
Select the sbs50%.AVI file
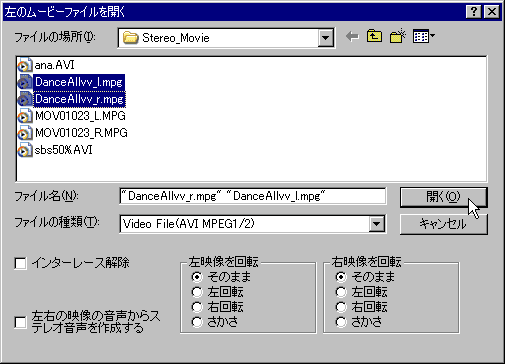click(55, 150)
